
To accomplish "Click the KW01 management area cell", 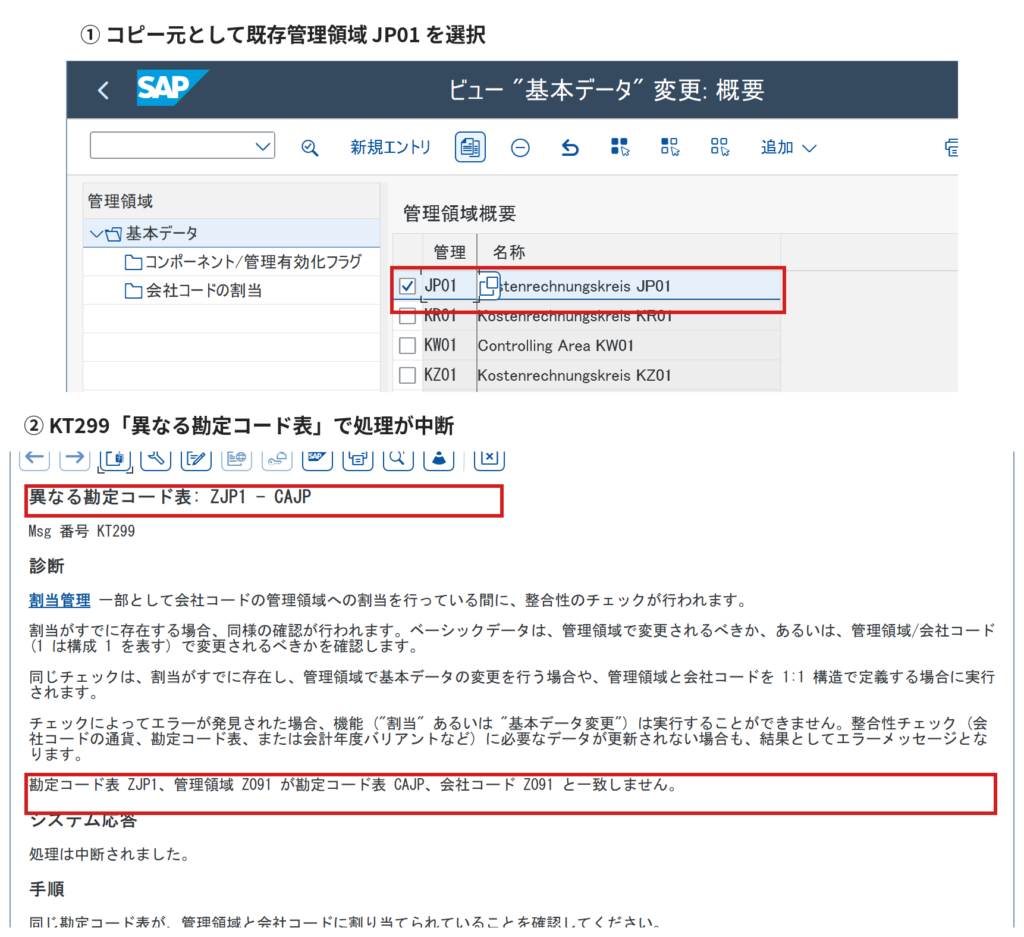I will point(449,345).
